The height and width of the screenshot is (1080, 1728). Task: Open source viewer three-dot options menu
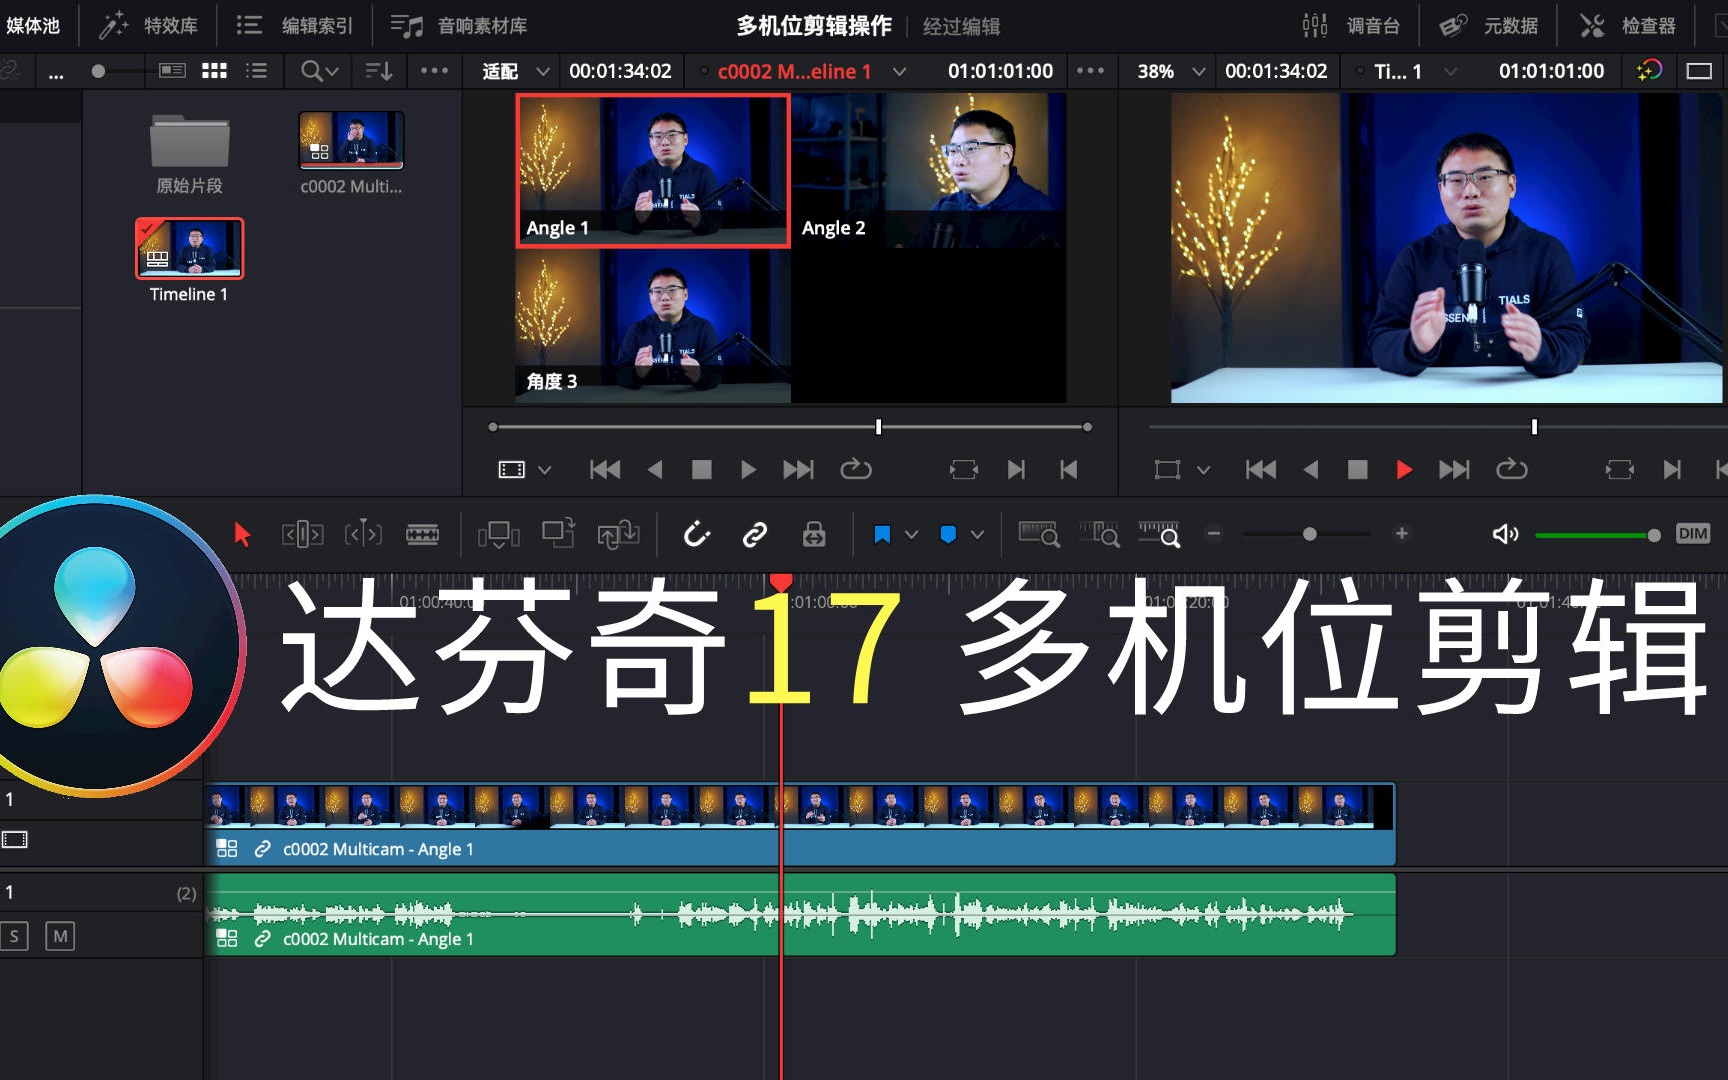[1090, 71]
